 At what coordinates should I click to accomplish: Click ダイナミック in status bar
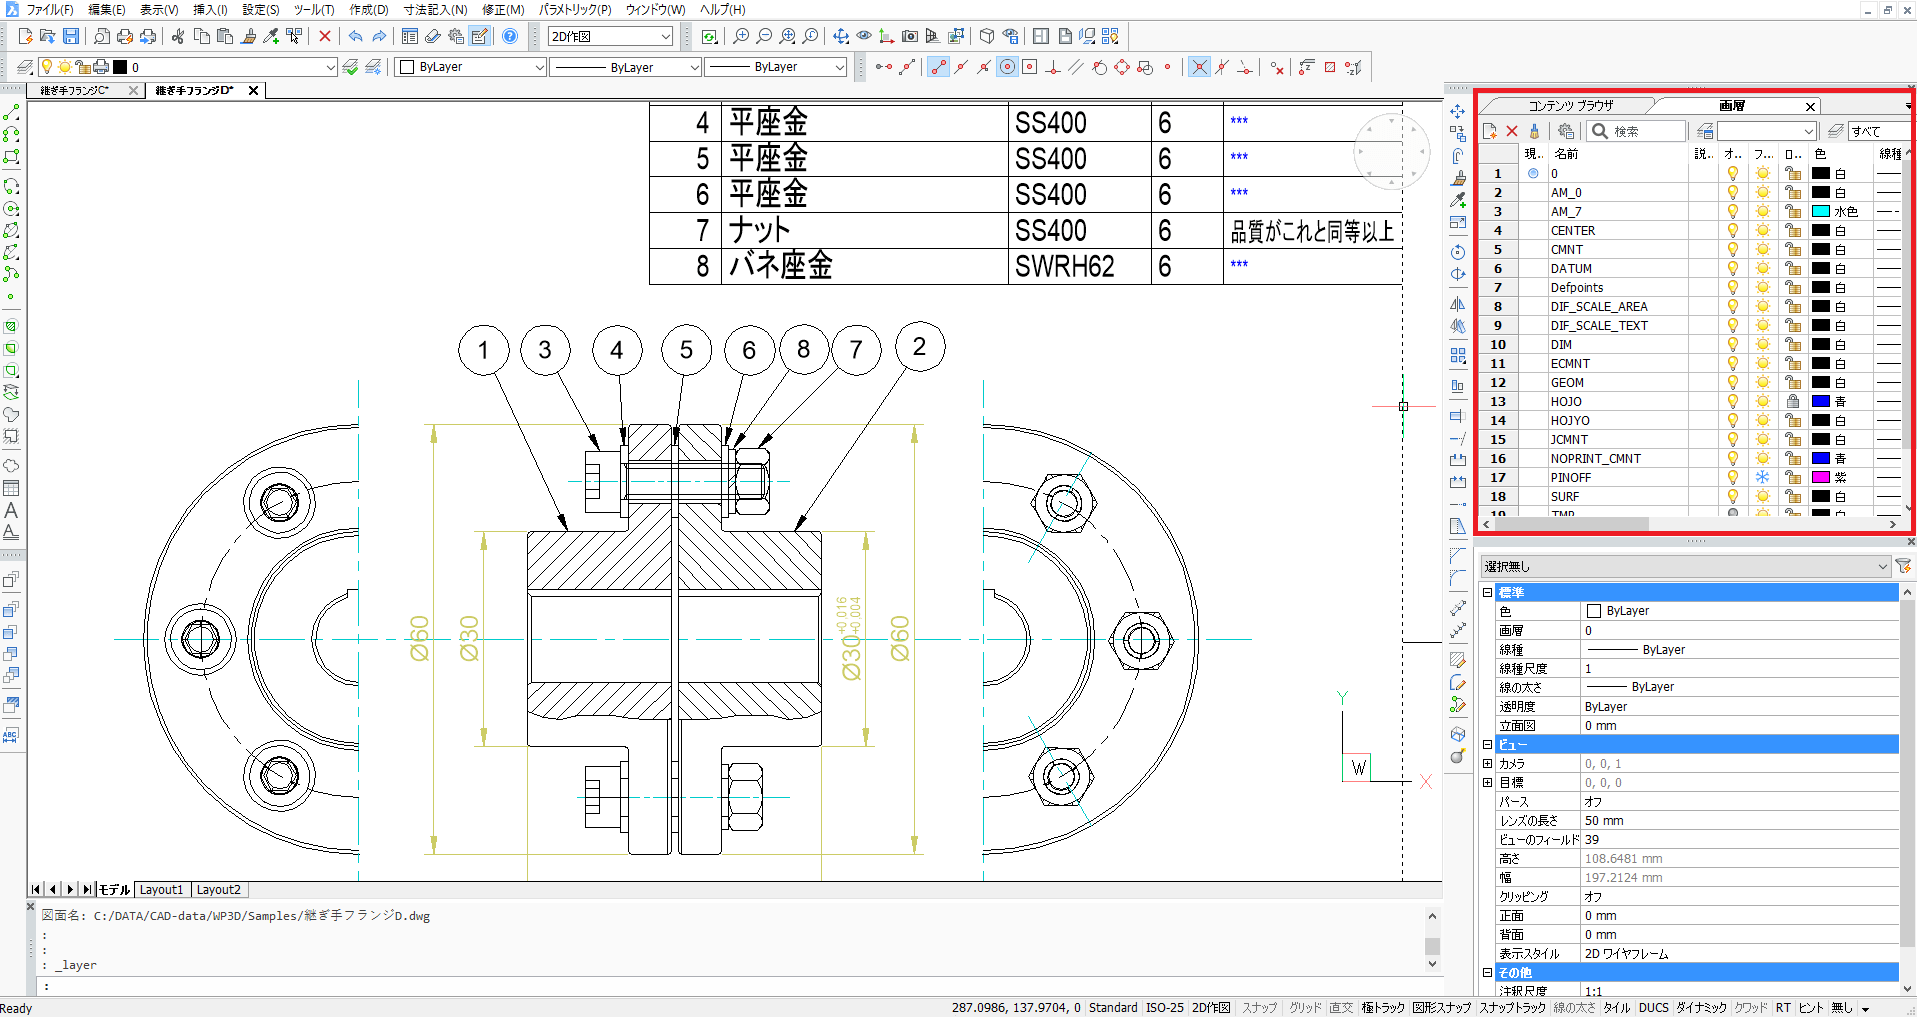point(1701,1007)
